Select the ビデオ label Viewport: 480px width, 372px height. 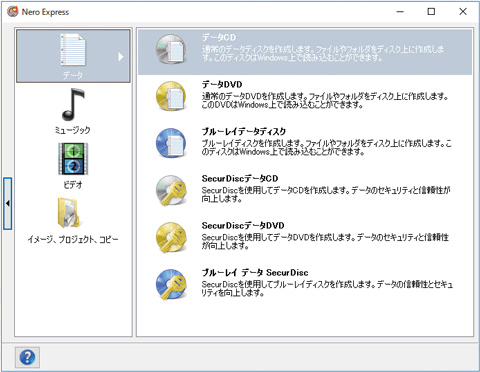click(73, 184)
